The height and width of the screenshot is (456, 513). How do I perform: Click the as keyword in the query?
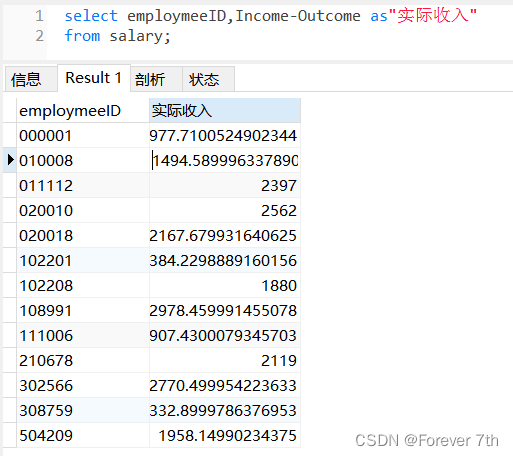379,16
